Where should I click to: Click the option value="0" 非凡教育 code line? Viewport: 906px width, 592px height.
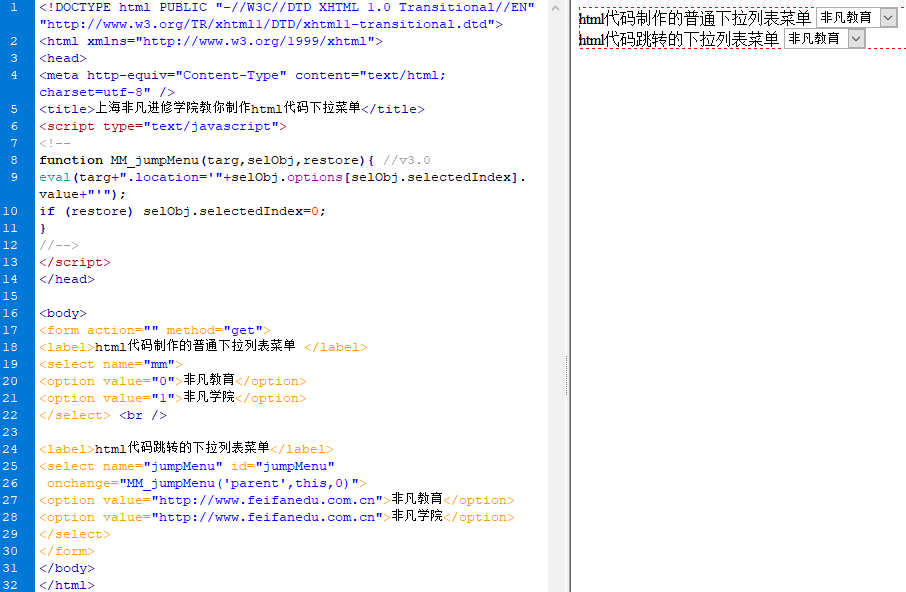(173, 381)
